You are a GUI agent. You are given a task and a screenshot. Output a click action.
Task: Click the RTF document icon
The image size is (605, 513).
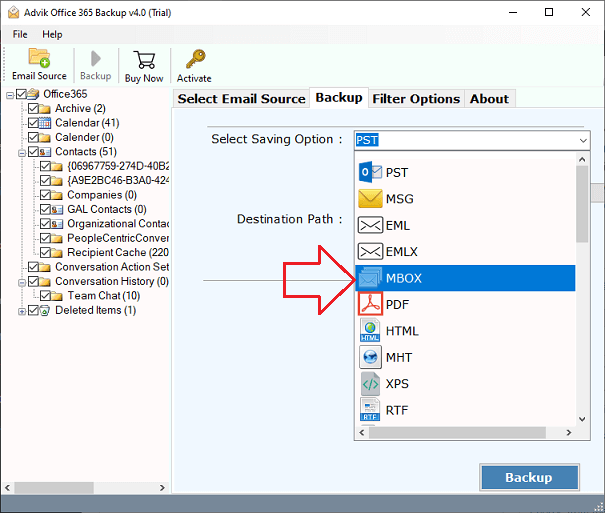[370, 410]
